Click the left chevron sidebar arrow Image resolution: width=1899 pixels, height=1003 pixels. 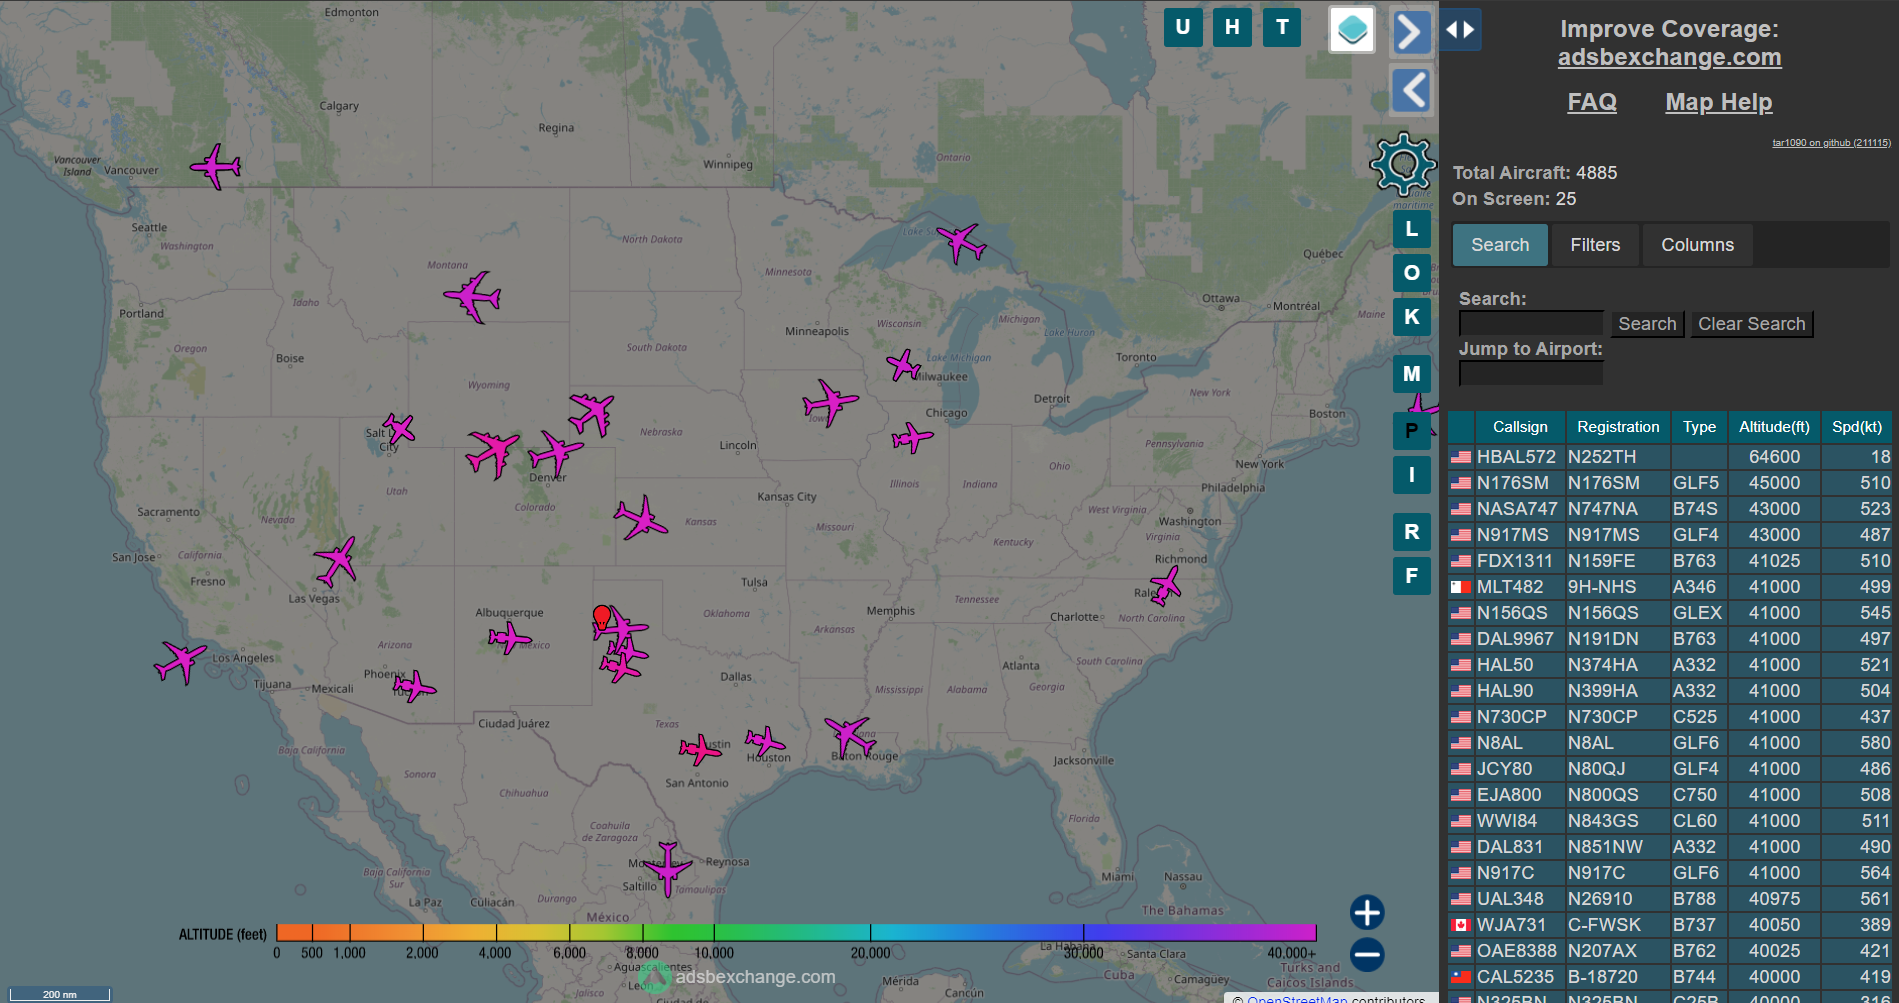pyautogui.click(x=1411, y=91)
